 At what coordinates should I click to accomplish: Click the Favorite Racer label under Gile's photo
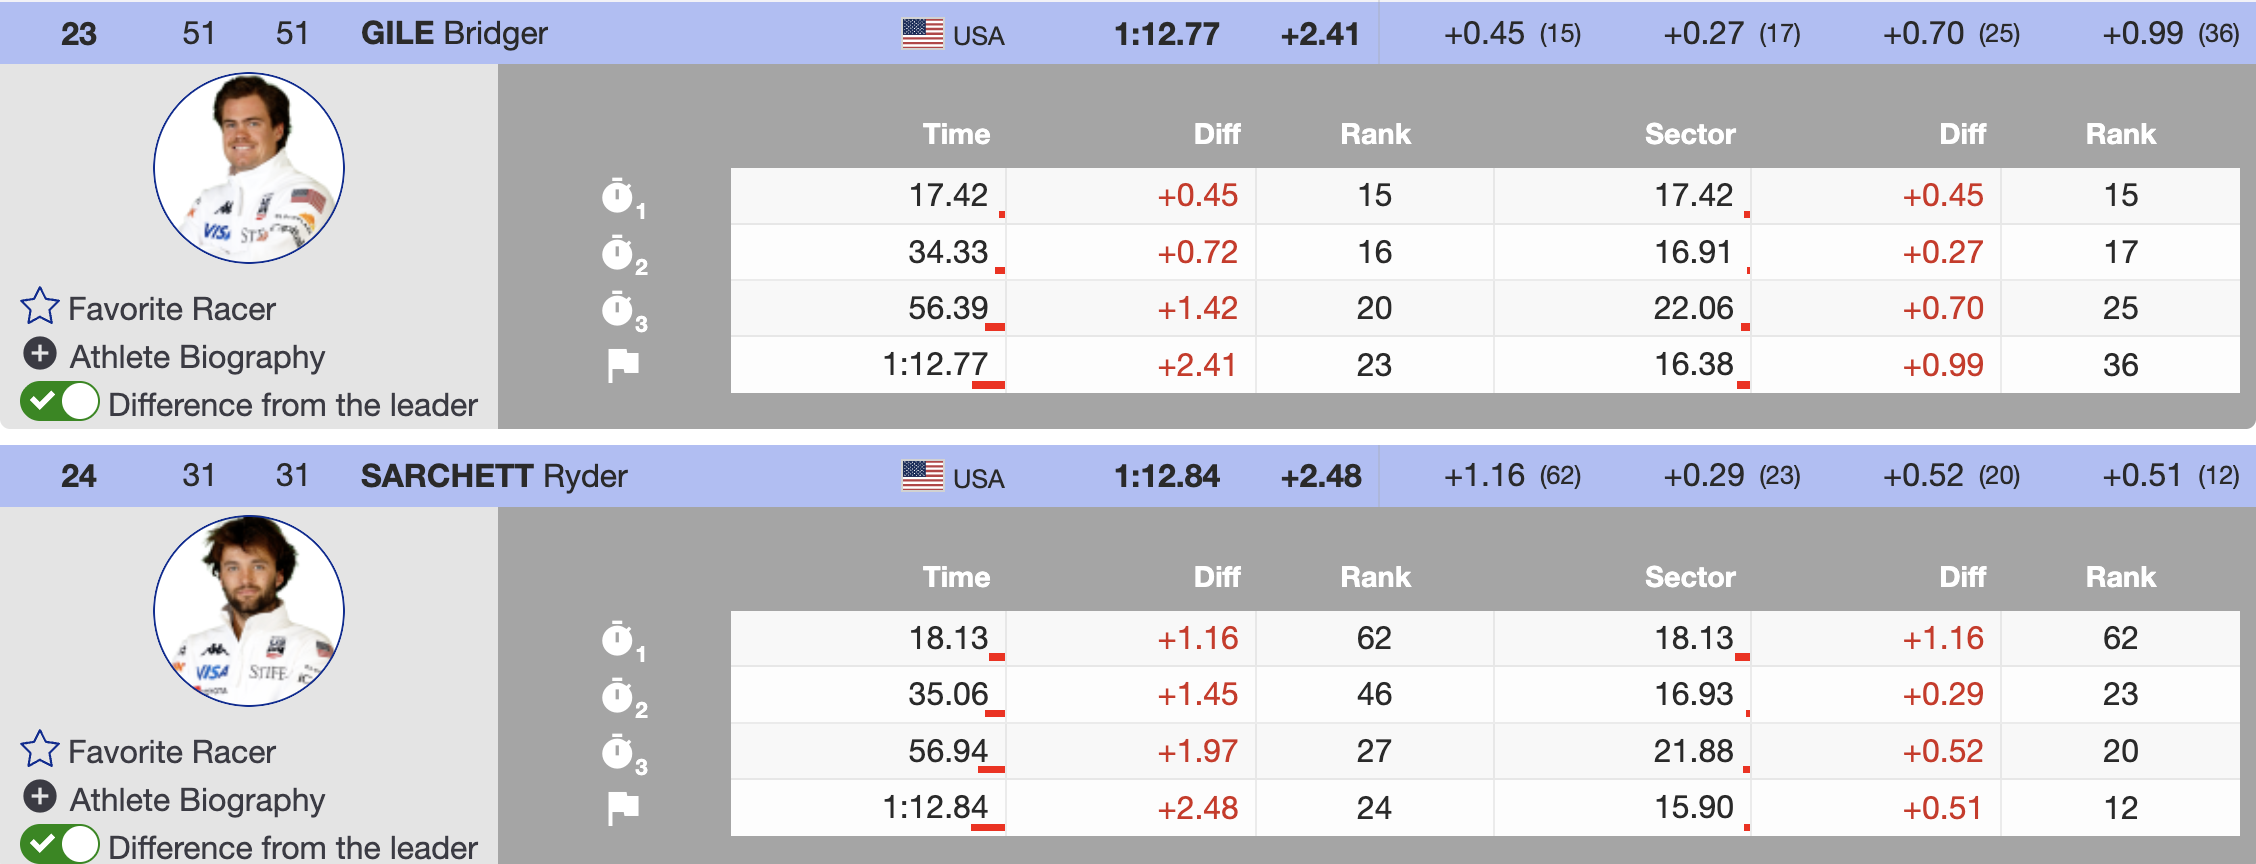171,309
